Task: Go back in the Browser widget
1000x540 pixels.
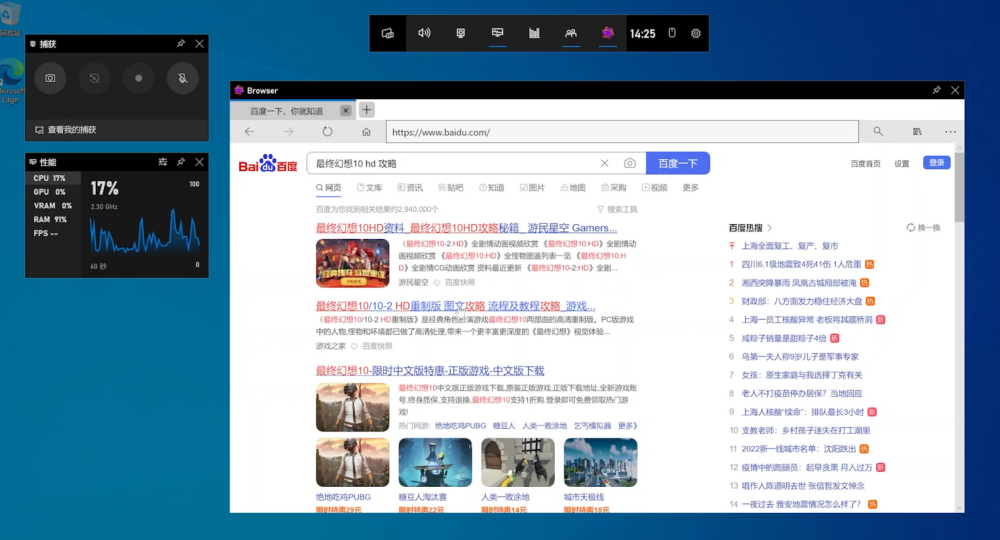Action: tap(249, 131)
